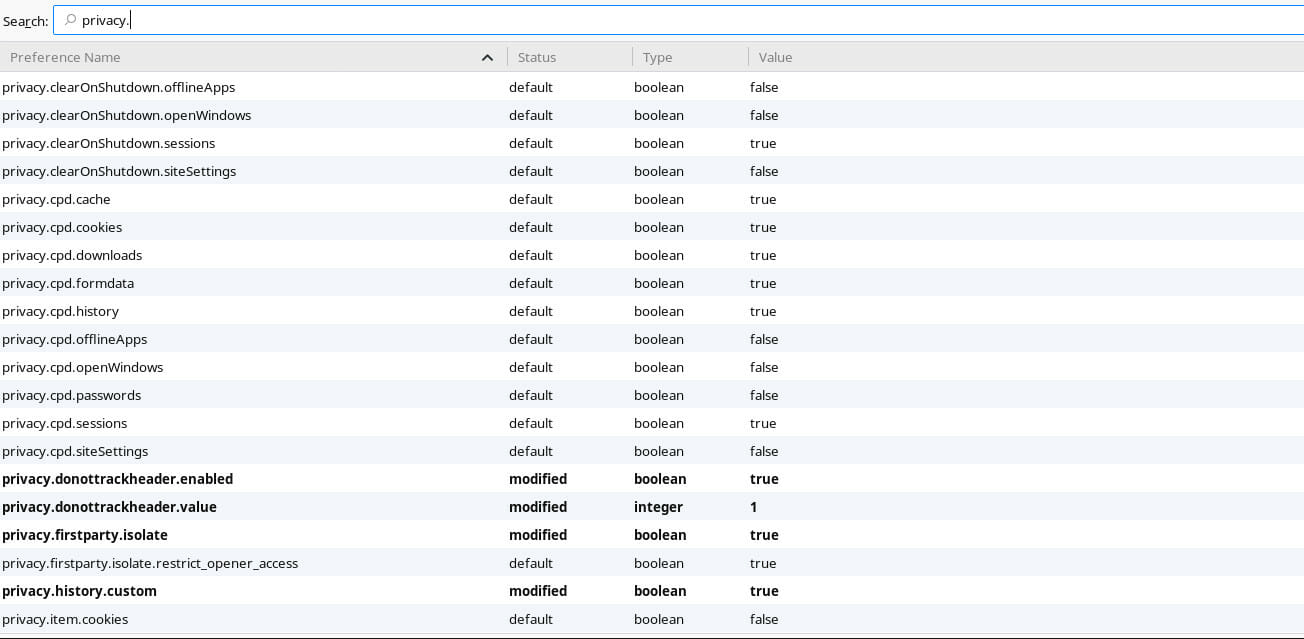Click modified status of privacy.donottrackheader.enabled

538,479
